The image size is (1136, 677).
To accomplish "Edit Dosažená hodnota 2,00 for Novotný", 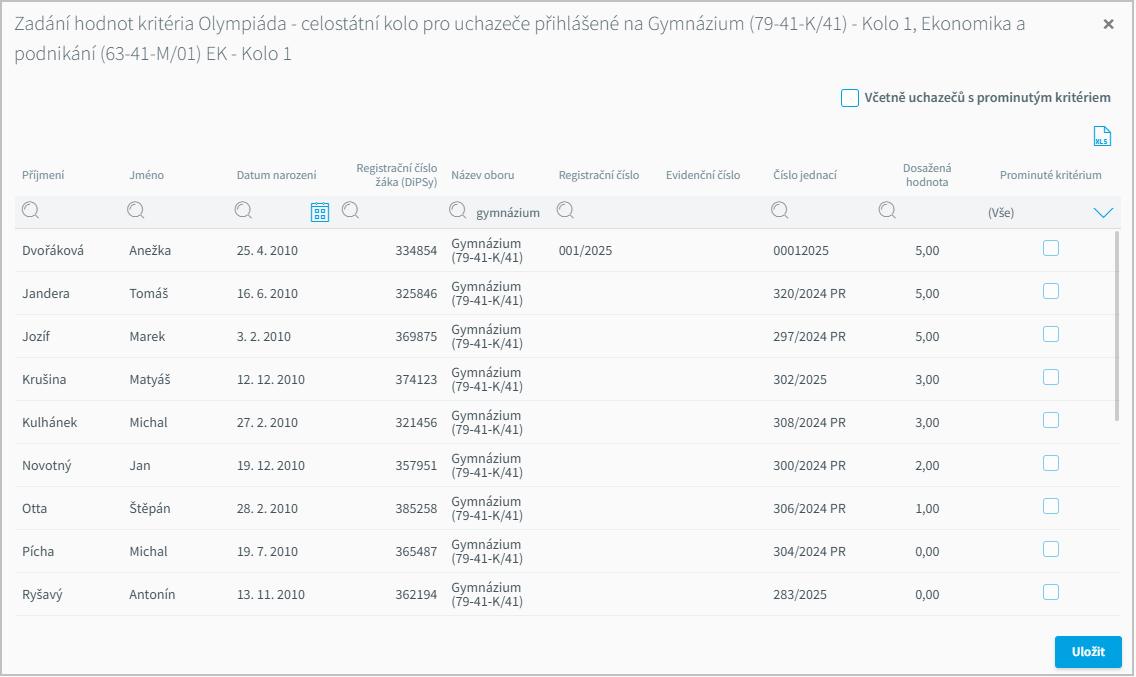I will click(x=927, y=465).
